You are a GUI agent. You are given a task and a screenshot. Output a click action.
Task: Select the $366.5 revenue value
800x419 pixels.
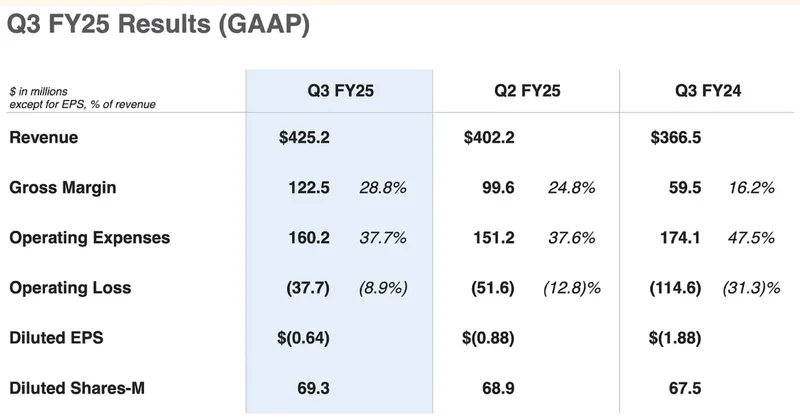point(674,138)
